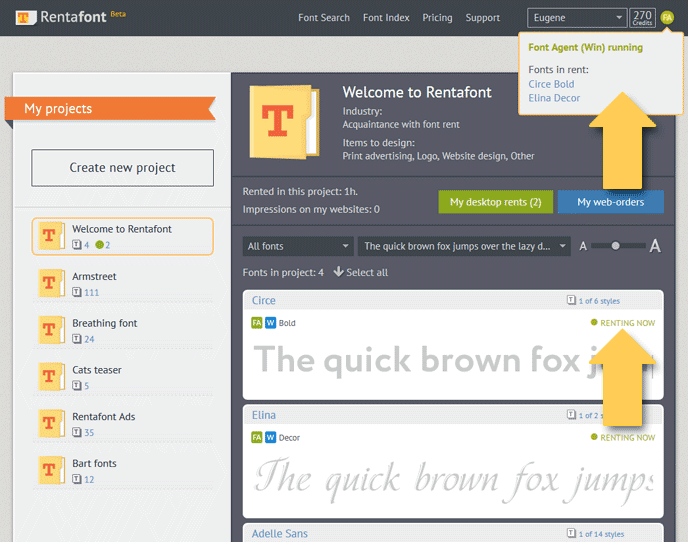Open Elina Decor link in Fonts in rent

(x=554, y=98)
